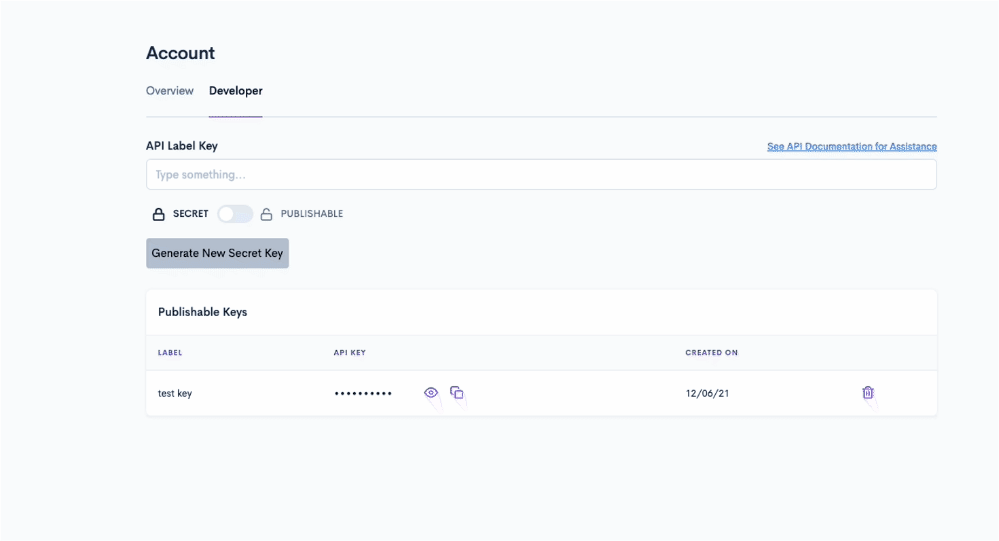Switch to the Overview tab
This screenshot has width=999, height=541.
point(169,91)
